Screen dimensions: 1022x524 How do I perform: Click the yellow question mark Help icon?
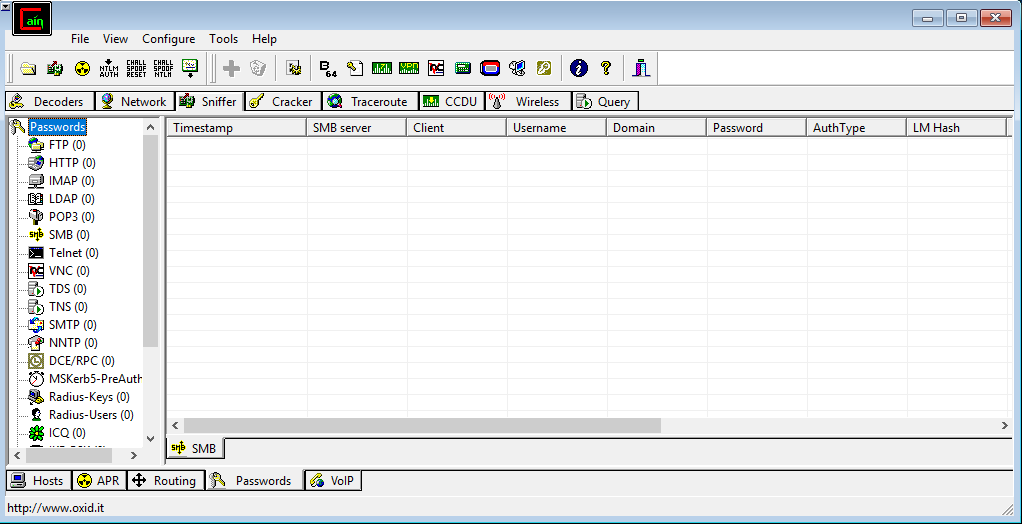click(x=605, y=68)
